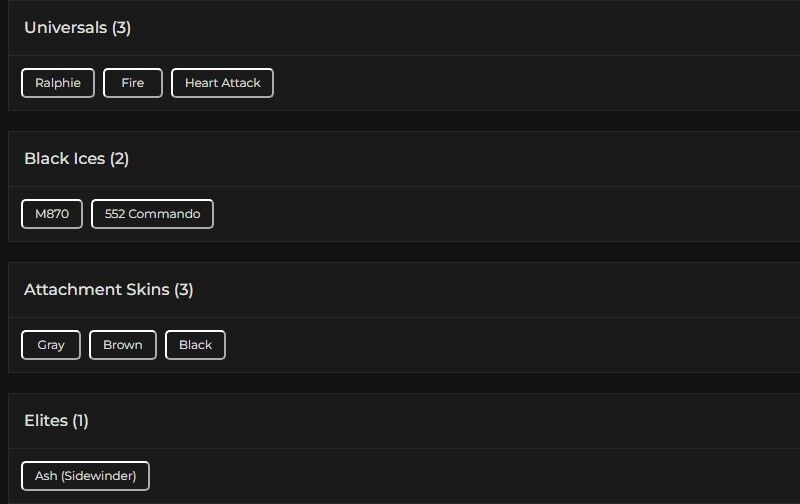
Task: Select the Gray attachment skin
Action: [x=51, y=345]
